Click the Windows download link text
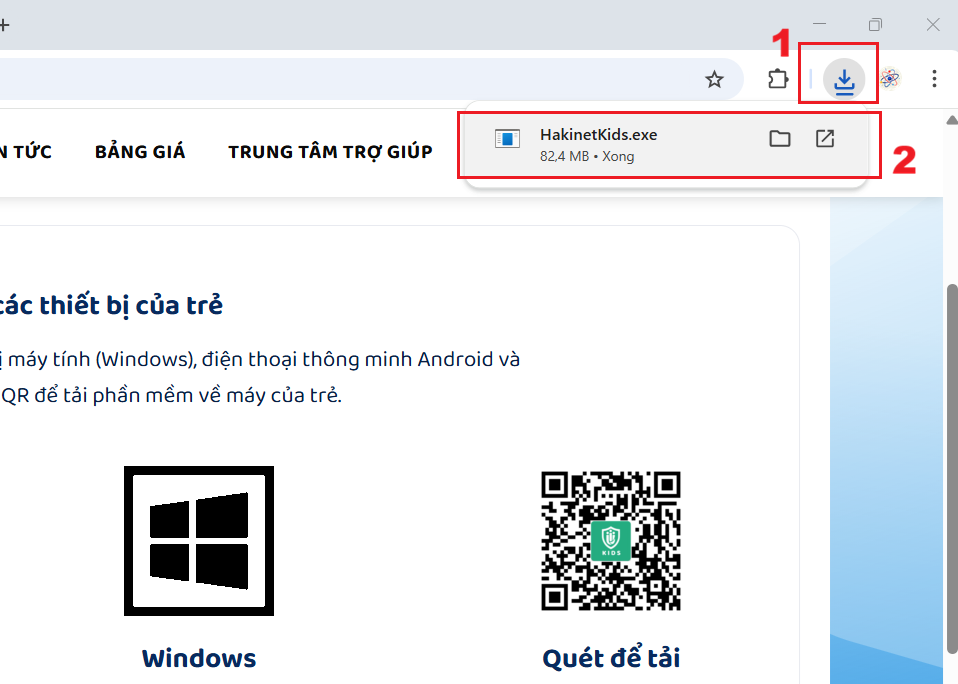 tap(198, 658)
